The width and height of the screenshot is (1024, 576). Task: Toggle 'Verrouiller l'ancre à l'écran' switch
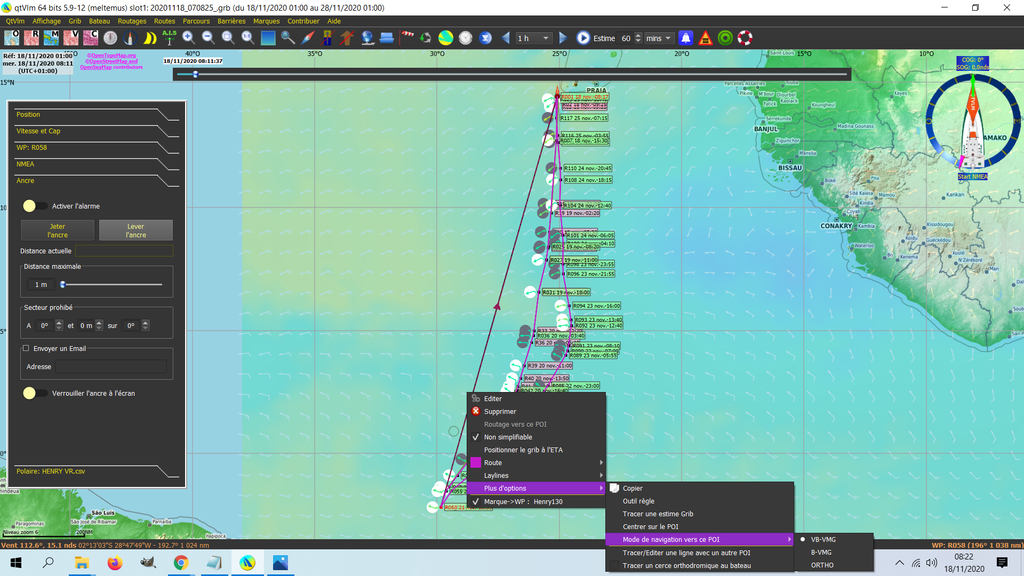click(x=35, y=393)
